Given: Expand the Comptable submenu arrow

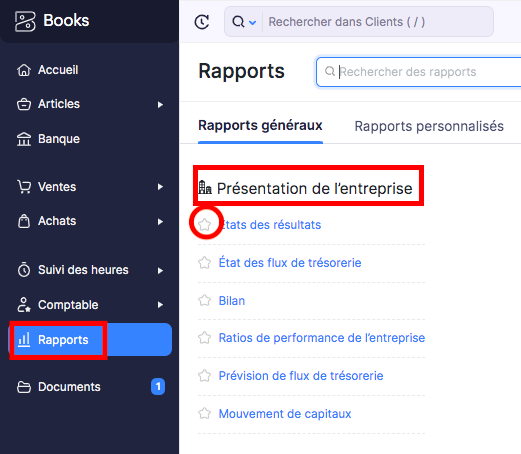Looking at the screenshot, I should pos(160,305).
